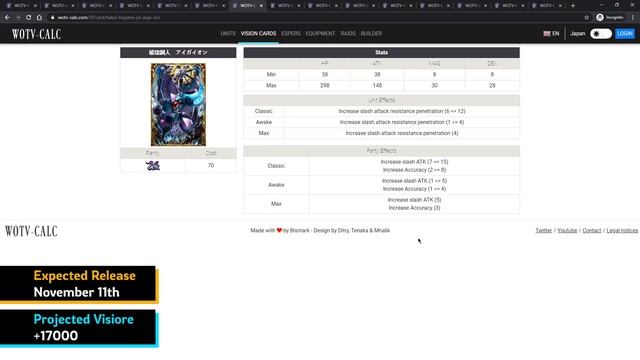Click the WOTV-CALC footer logo
This screenshot has height=360, width=640.
[31, 231]
